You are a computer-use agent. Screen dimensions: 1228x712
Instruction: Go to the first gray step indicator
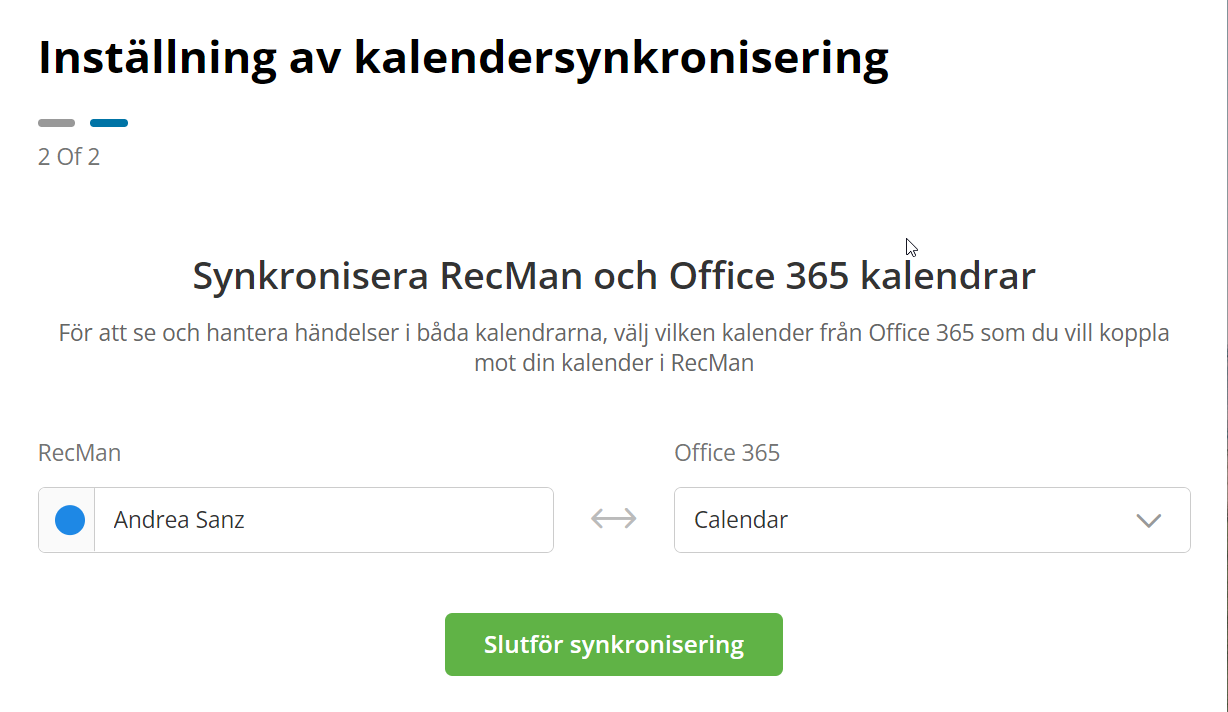click(x=56, y=123)
